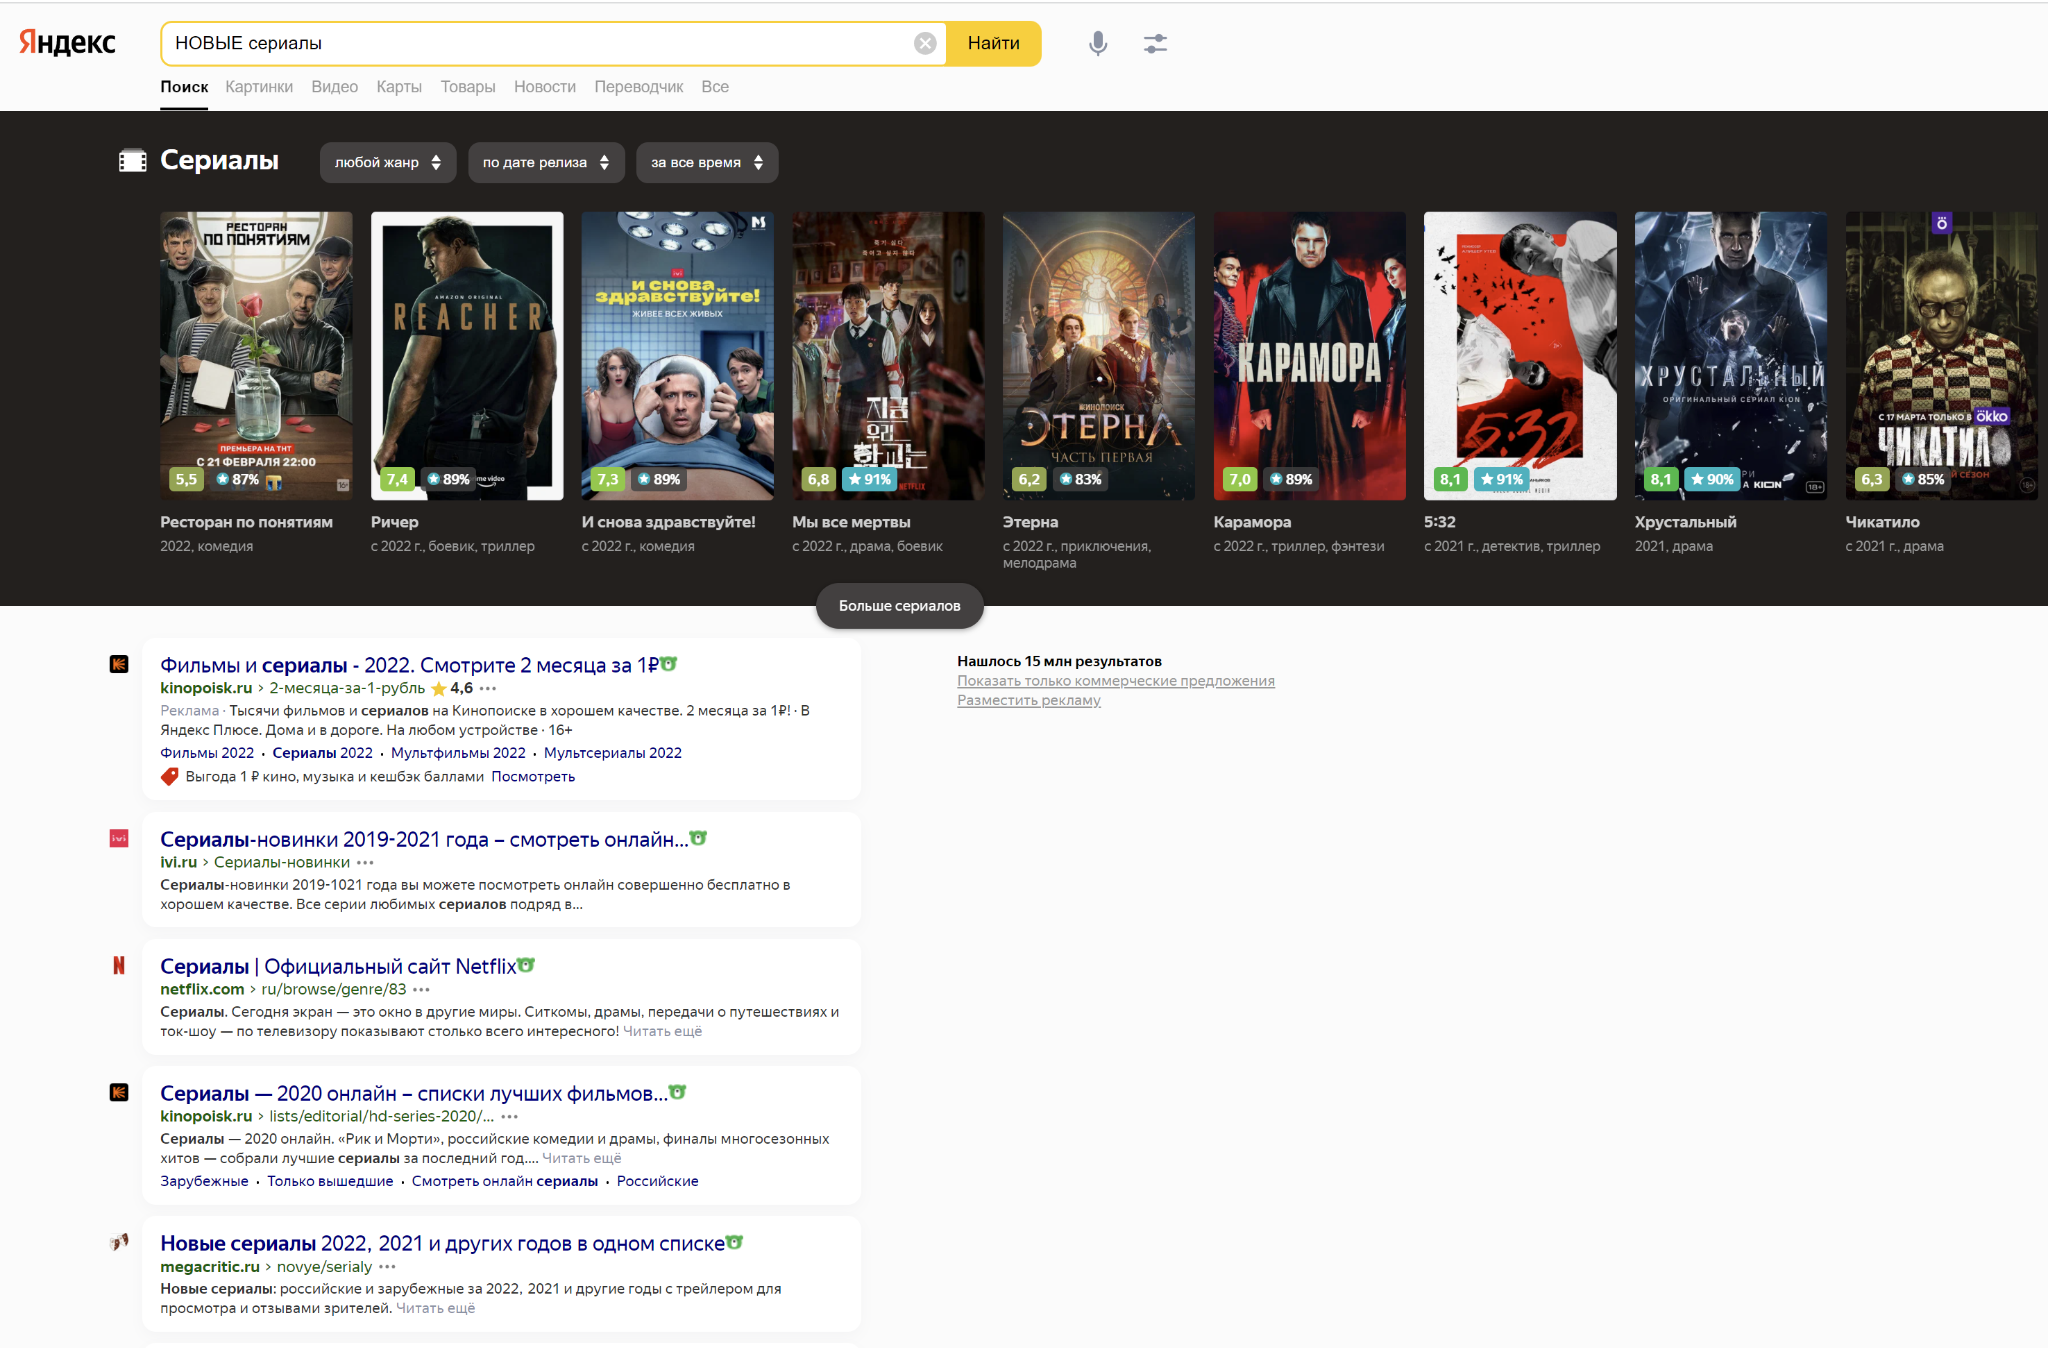Open the Этерна poster
This screenshot has width=2048, height=1348.
click(1099, 355)
